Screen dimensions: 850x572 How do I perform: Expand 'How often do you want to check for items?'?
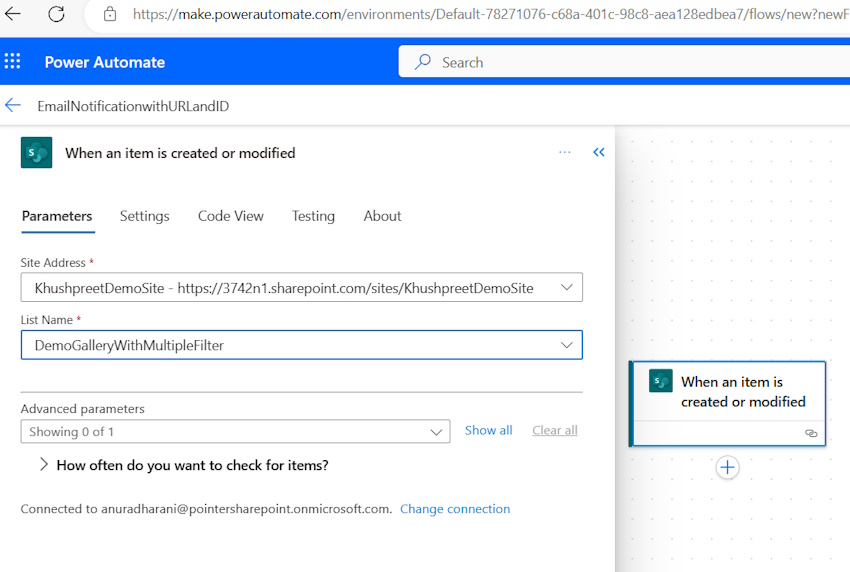pos(184,465)
